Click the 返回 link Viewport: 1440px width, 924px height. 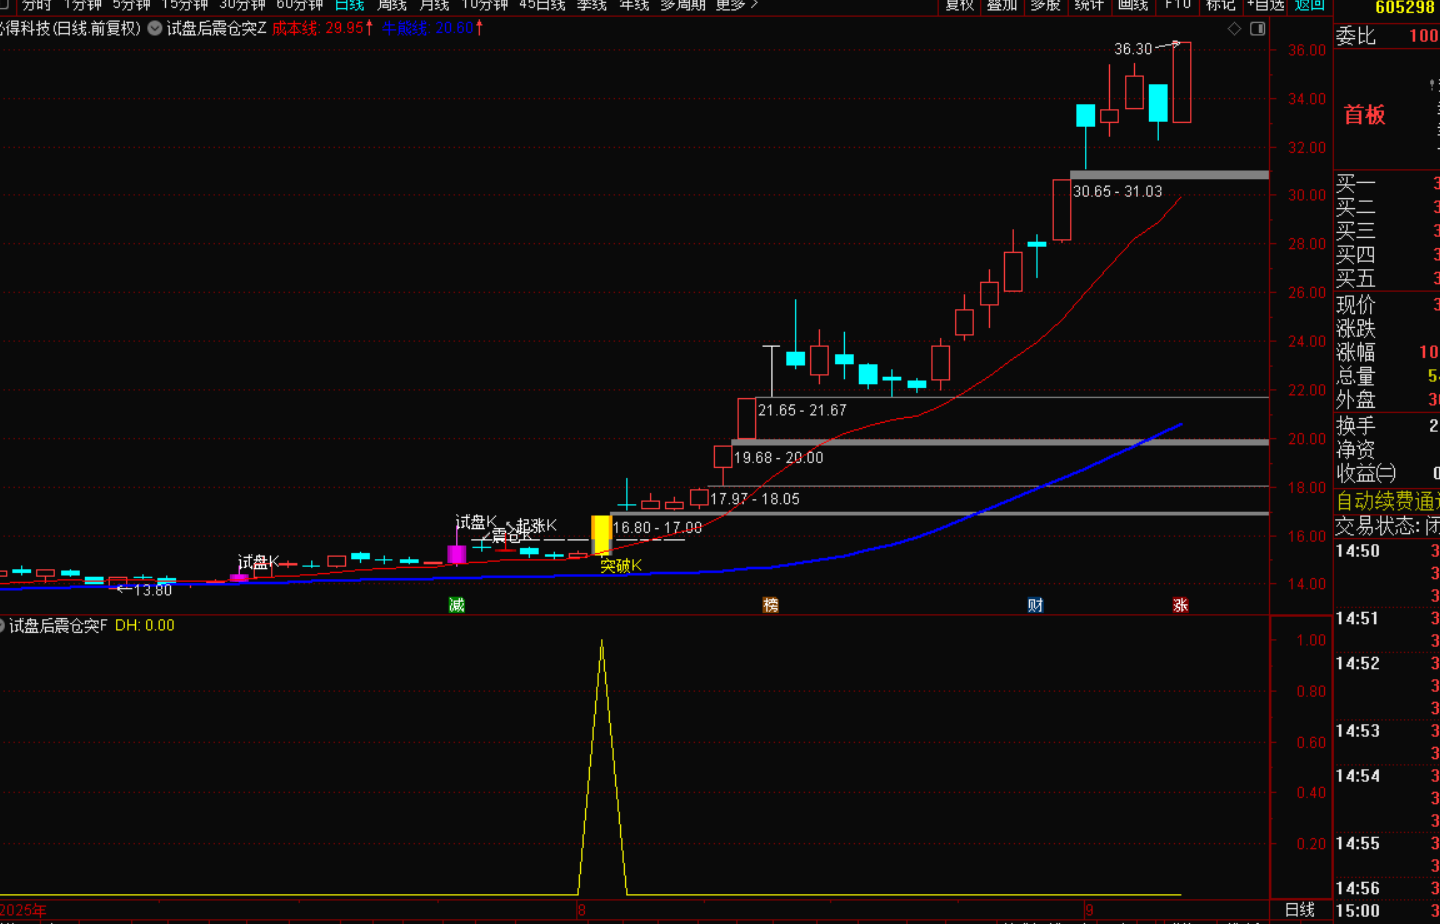click(x=1309, y=5)
